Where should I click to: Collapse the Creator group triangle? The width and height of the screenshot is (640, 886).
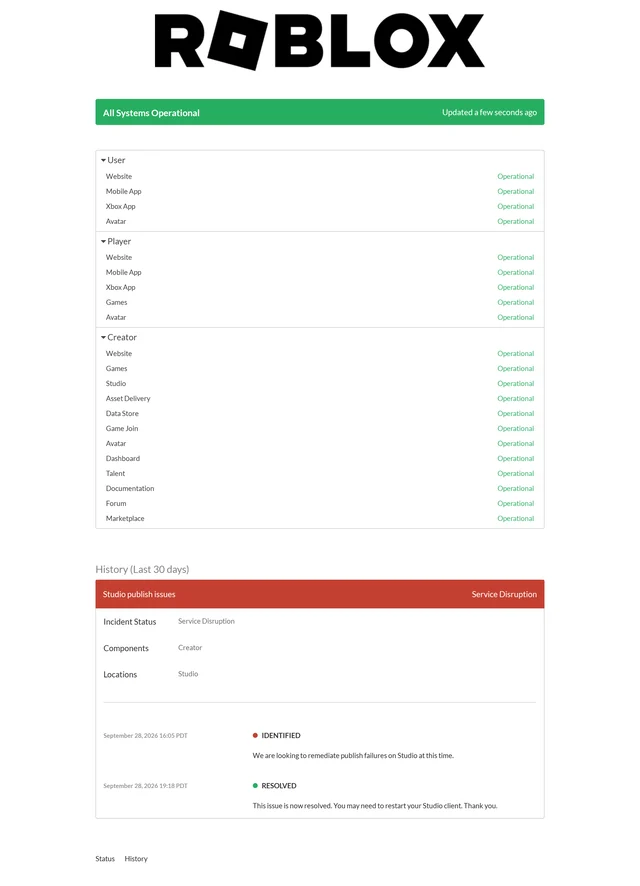(x=103, y=337)
